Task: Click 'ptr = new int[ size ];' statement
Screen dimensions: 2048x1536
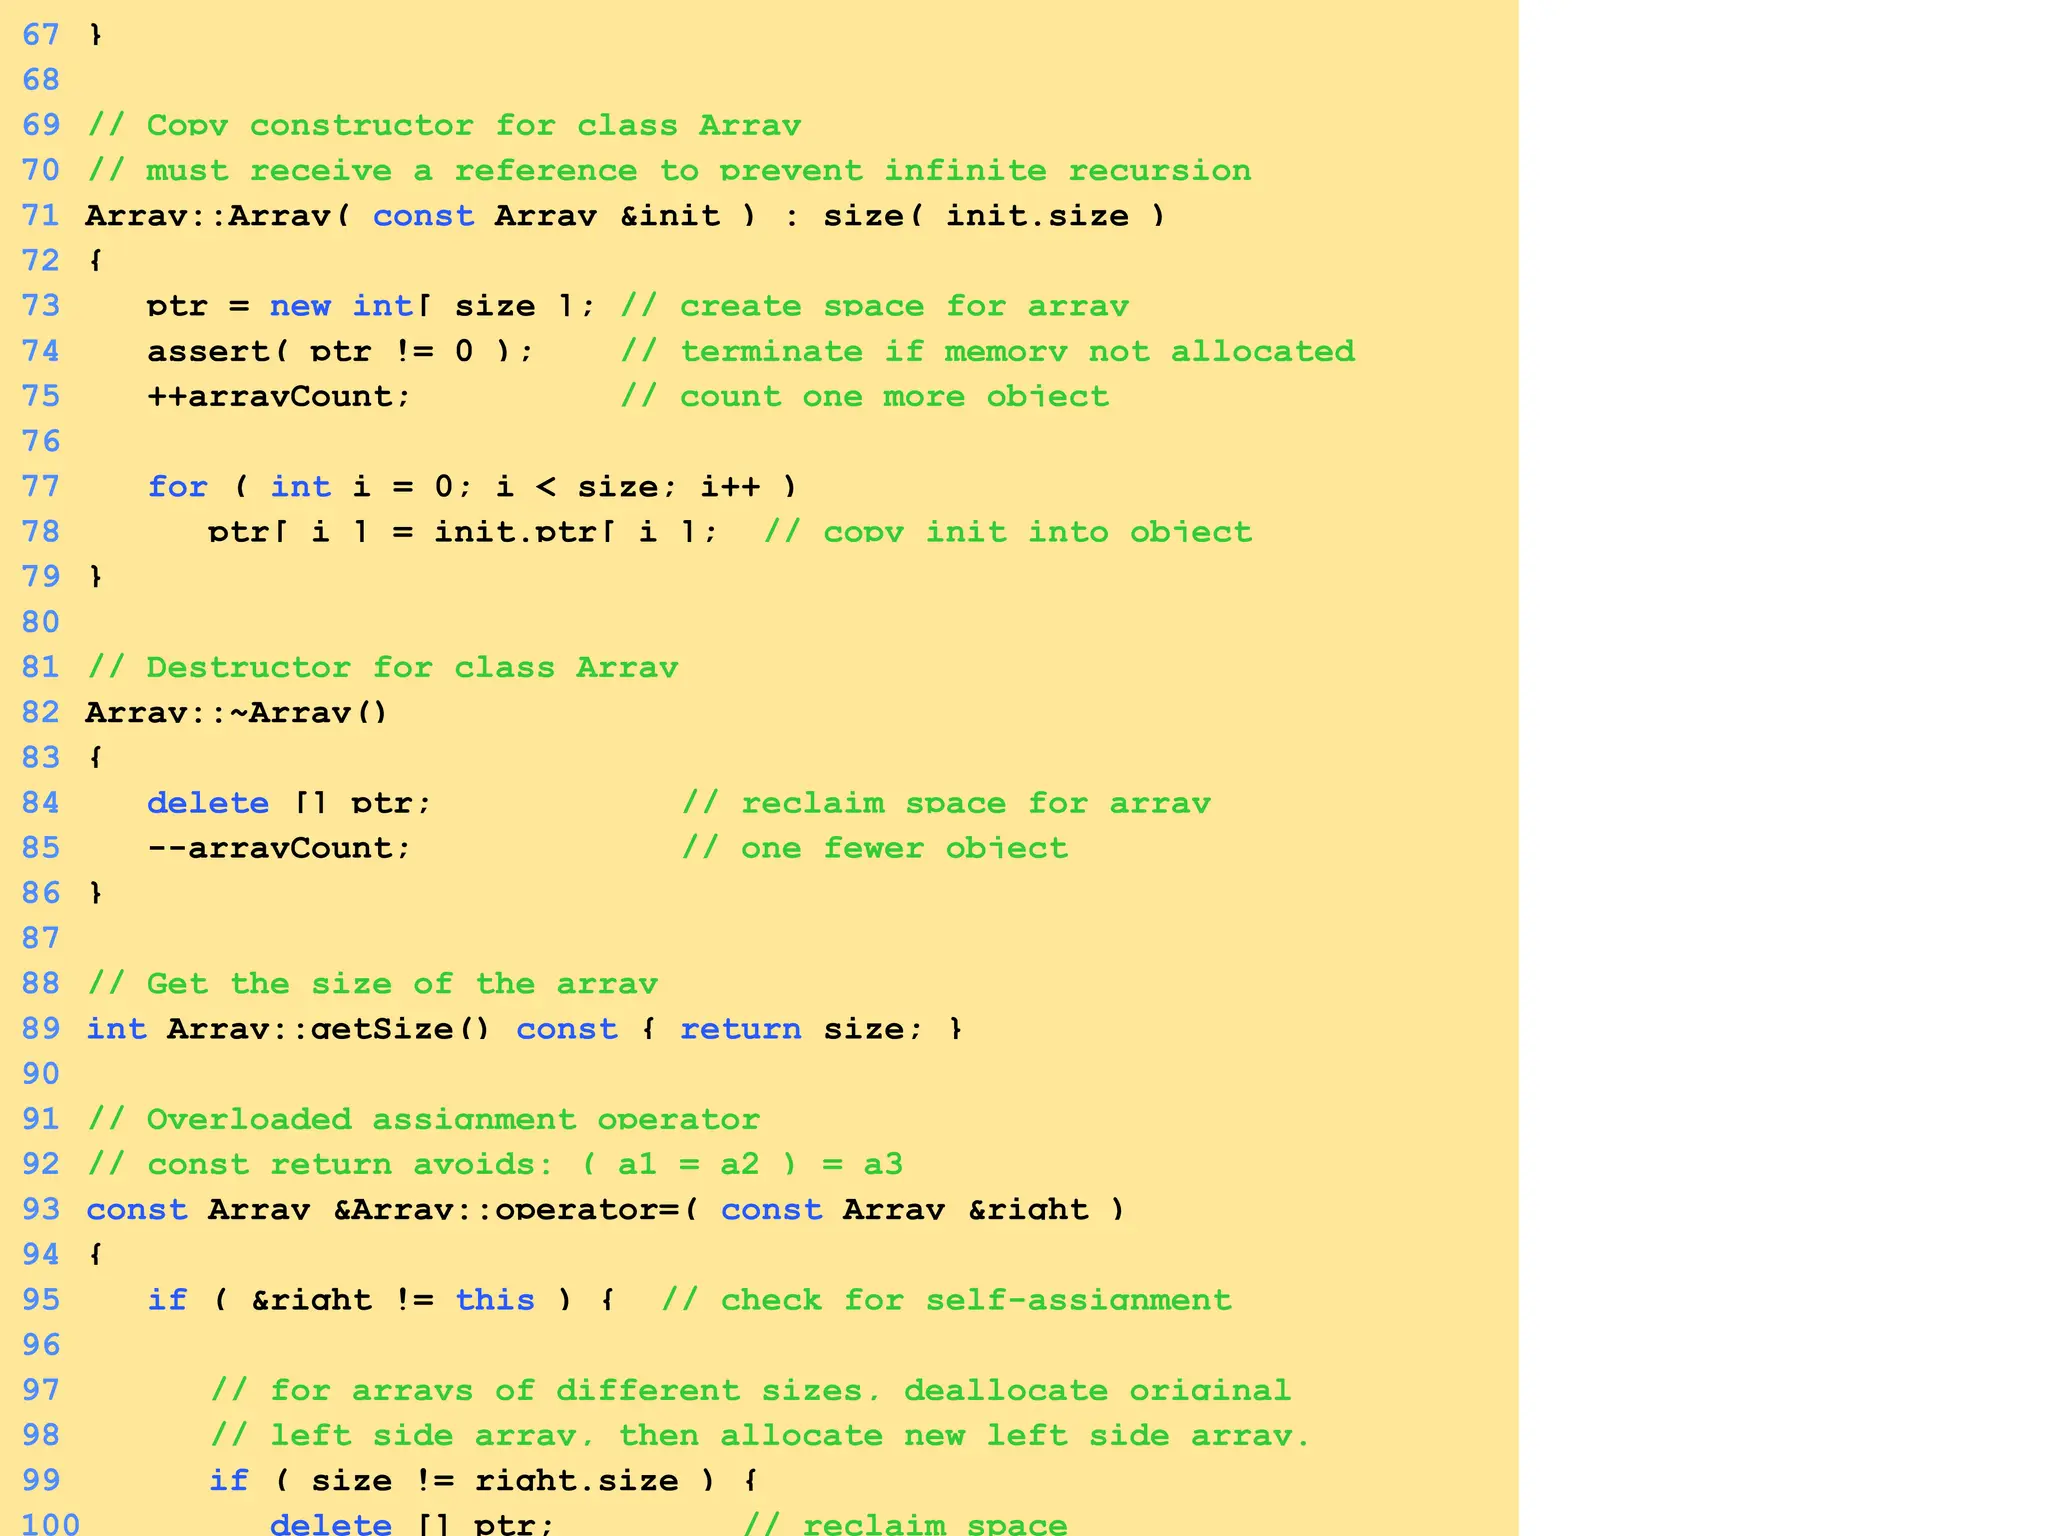Action: (x=370, y=306)
